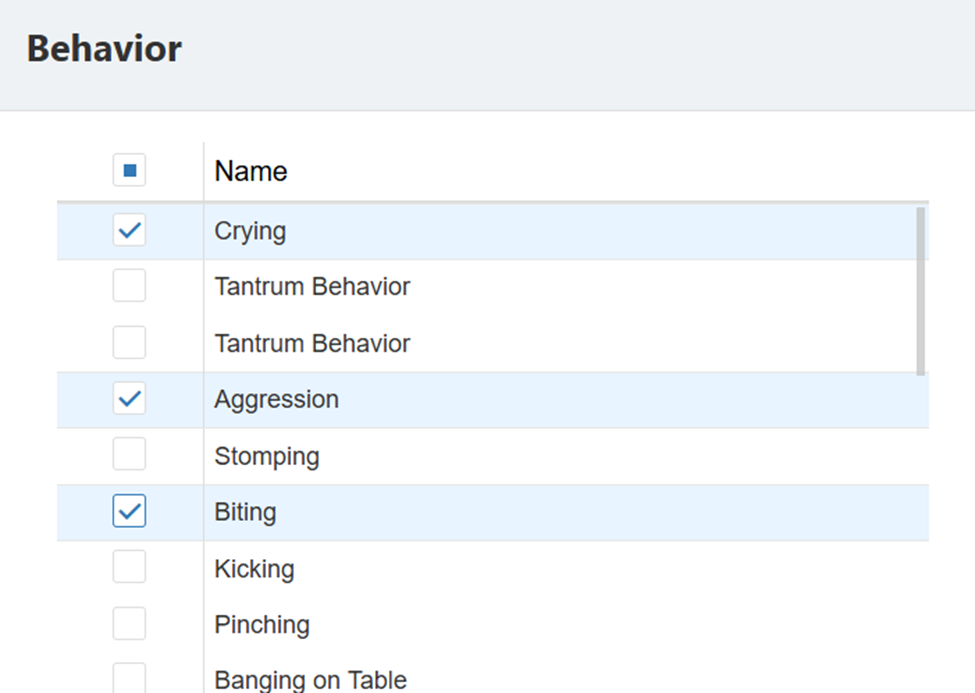Select the Pinching row text
Image resolution: width=975 pixels, height=693 pixels.
point(262,625)
